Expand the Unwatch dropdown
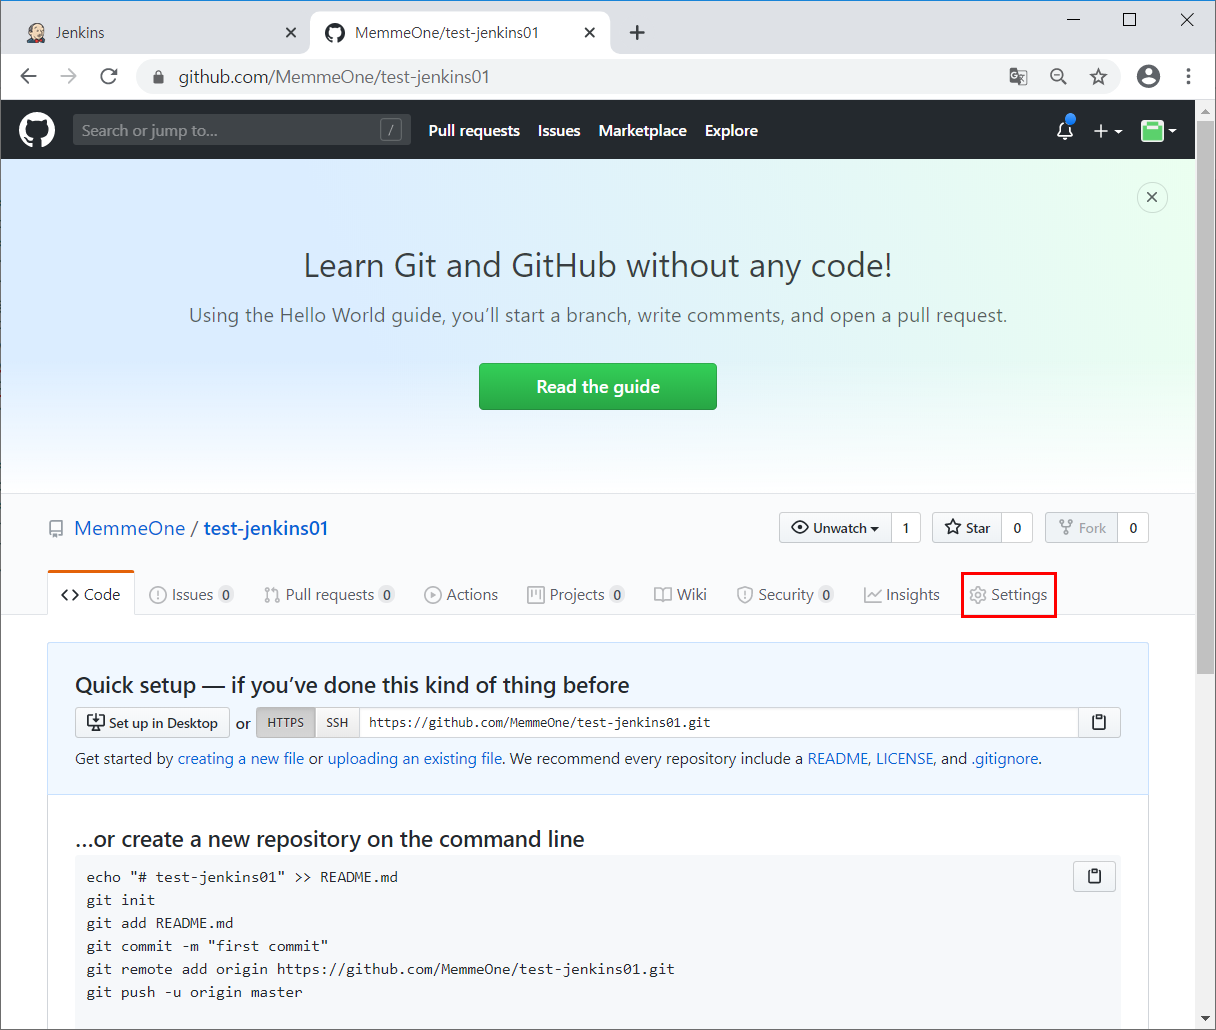 (835, 528)
